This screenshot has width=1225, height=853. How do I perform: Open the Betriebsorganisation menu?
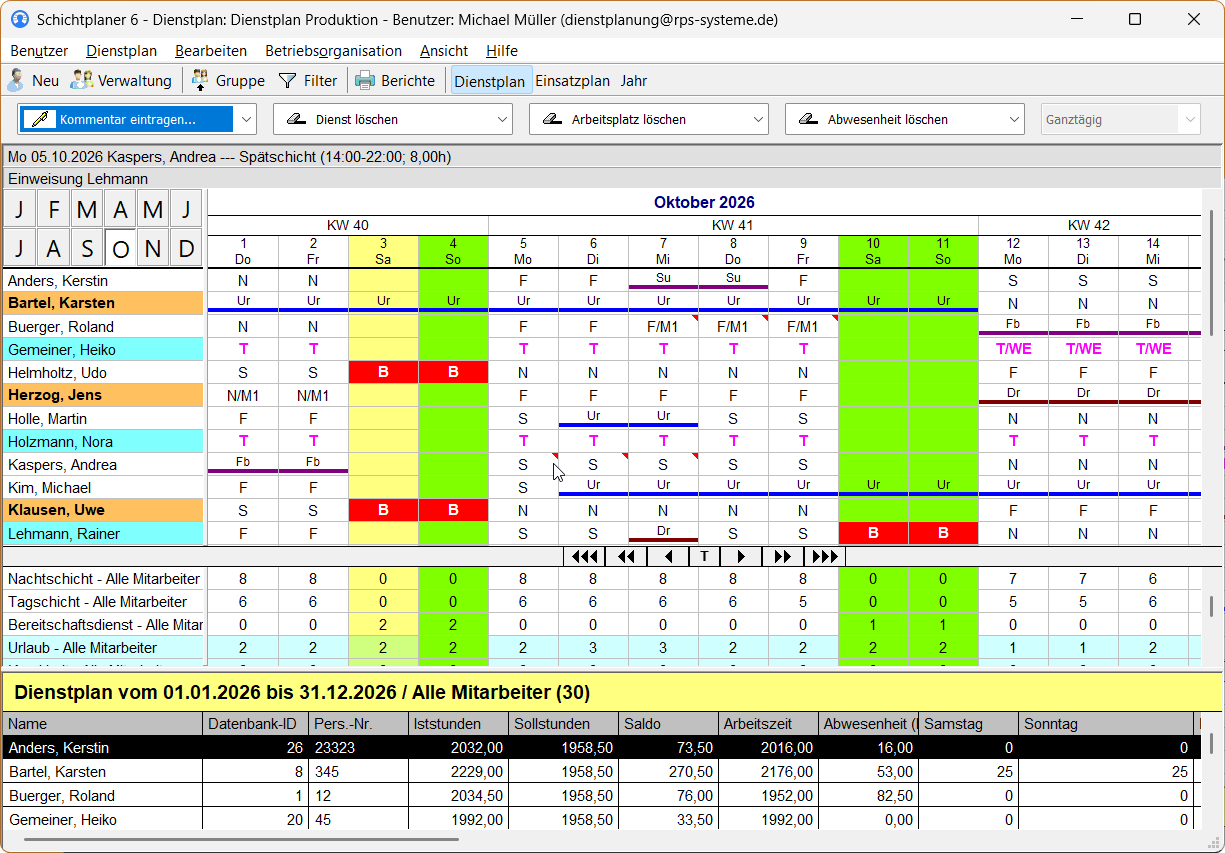click(x=334, y=51)
